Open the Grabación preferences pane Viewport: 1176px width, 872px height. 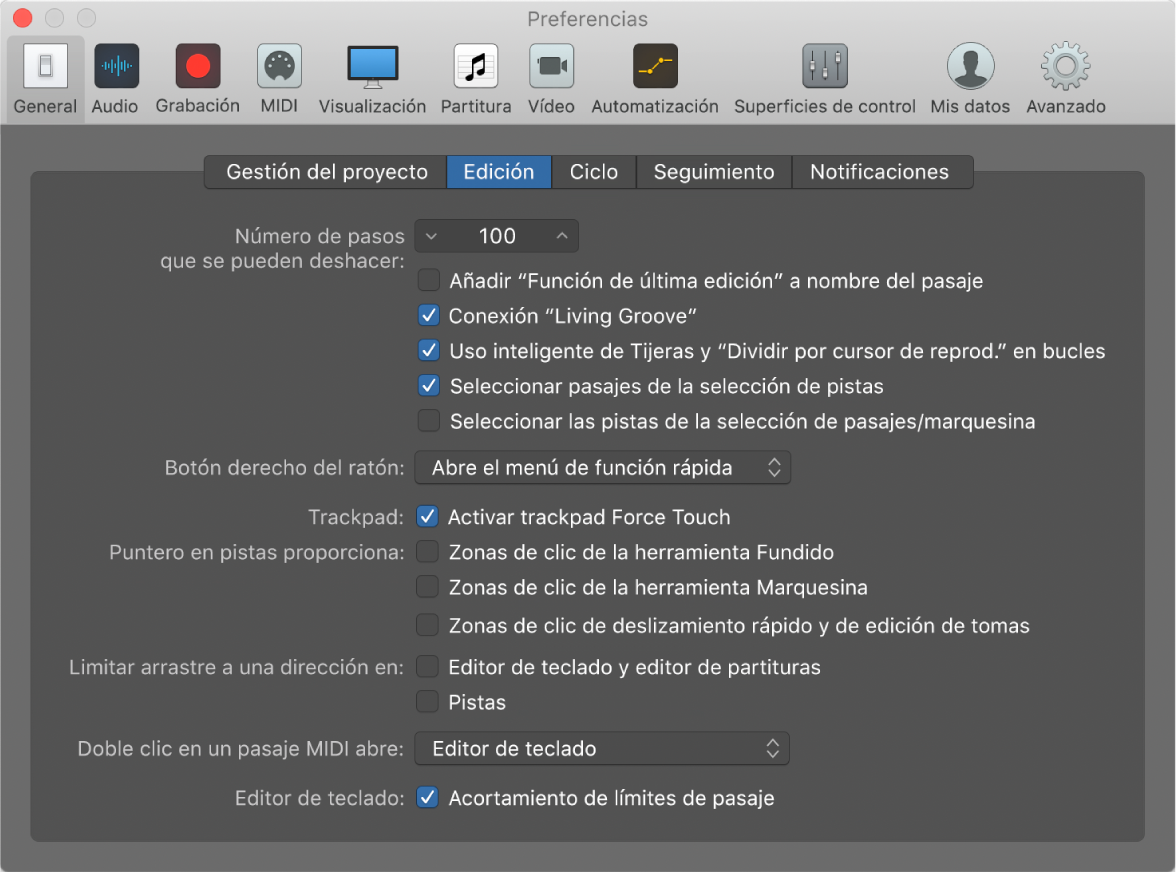click(x=197, y=79)
